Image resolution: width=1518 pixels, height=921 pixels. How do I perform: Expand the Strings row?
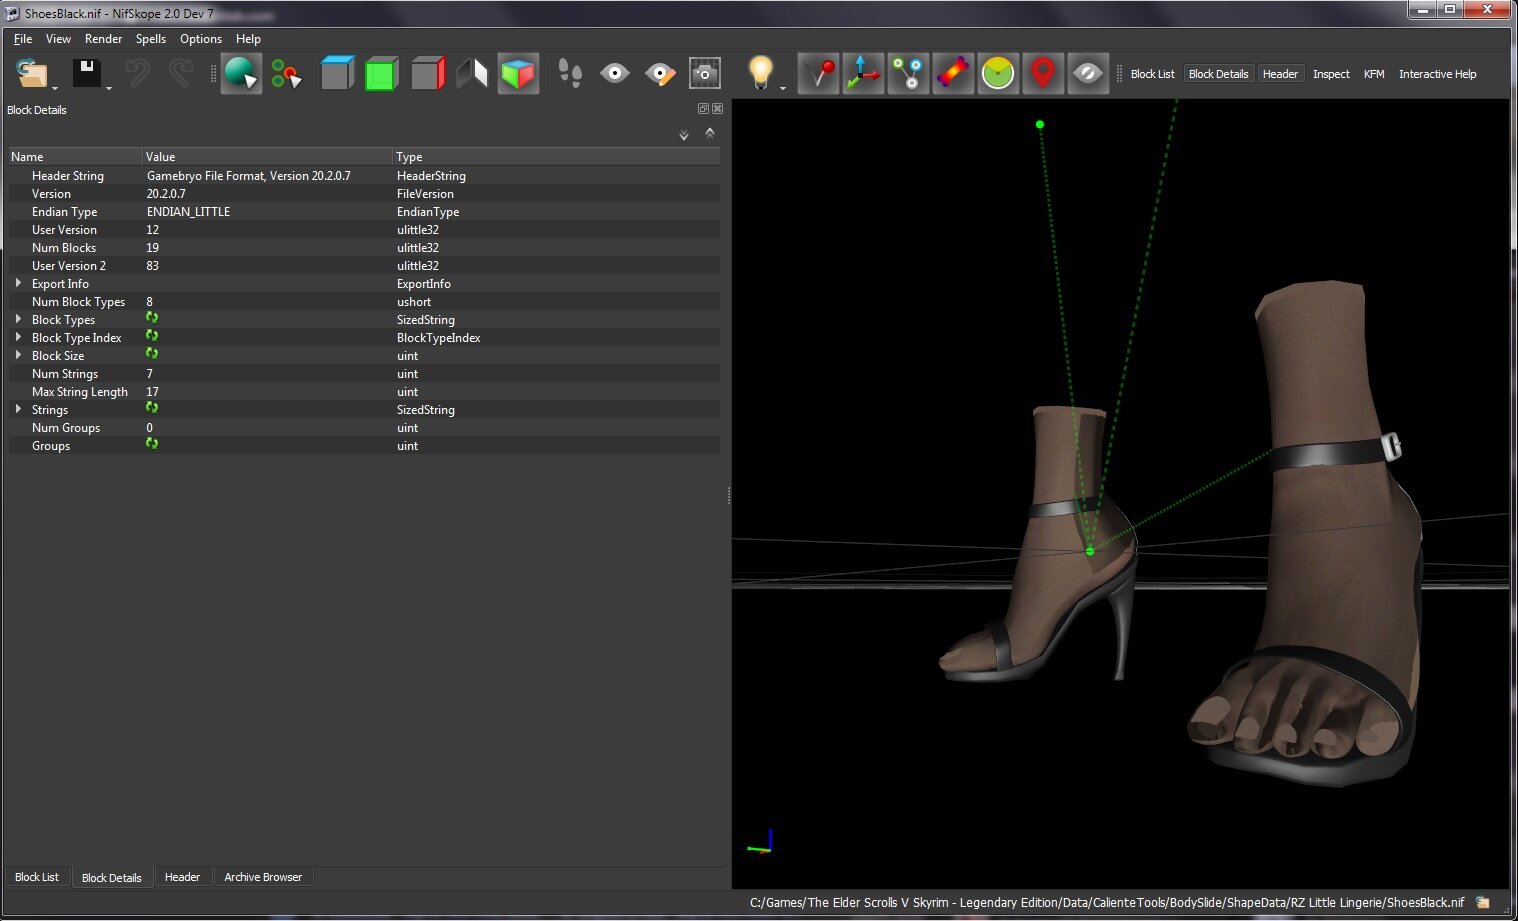[18, 410]
